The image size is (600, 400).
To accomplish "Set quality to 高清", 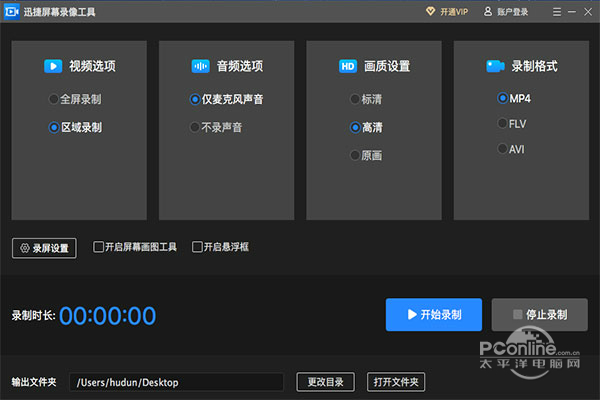I will pyautogui.click(x=355, y=127).
